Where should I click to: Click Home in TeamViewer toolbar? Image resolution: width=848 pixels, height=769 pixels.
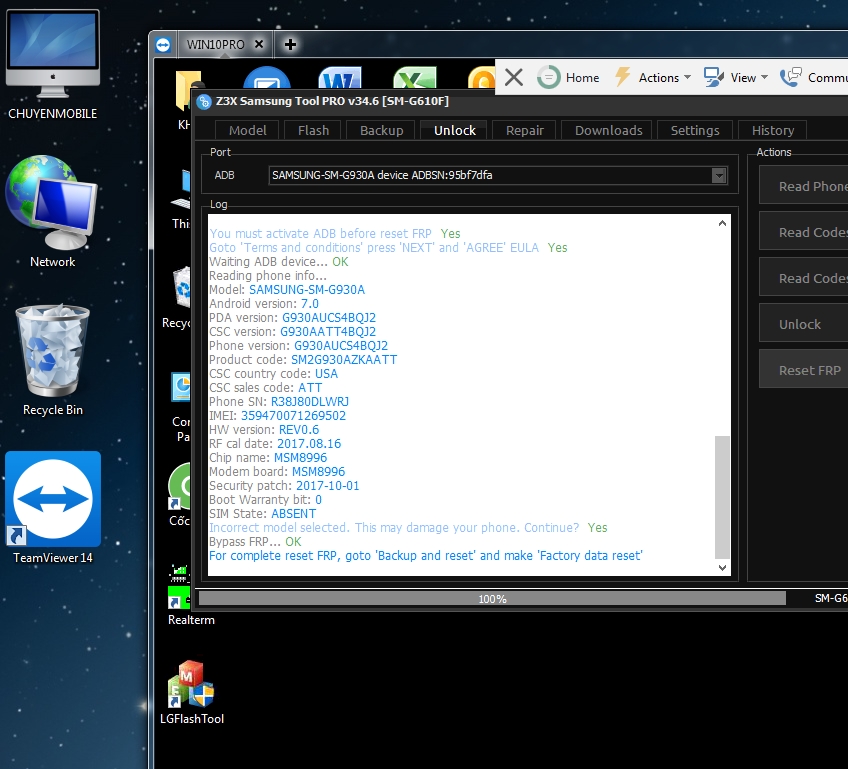pos(568,77)
